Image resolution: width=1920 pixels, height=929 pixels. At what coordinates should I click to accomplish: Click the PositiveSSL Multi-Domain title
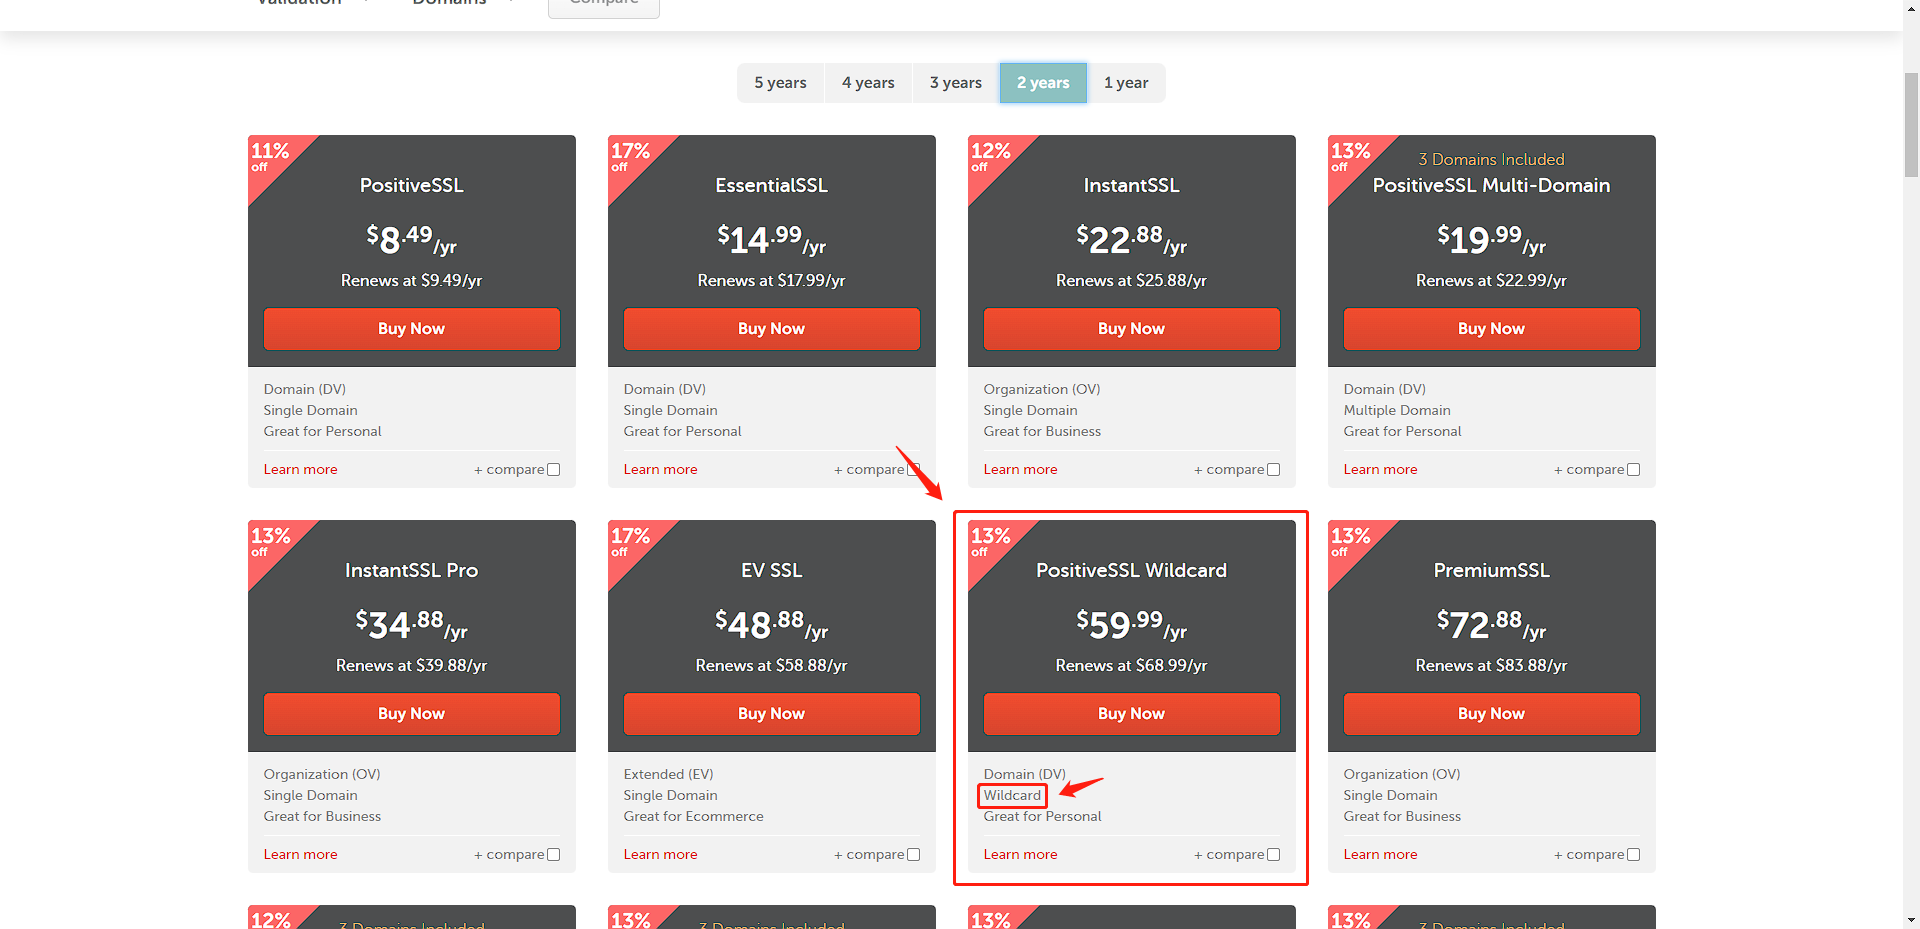[x=1492, y=186]
